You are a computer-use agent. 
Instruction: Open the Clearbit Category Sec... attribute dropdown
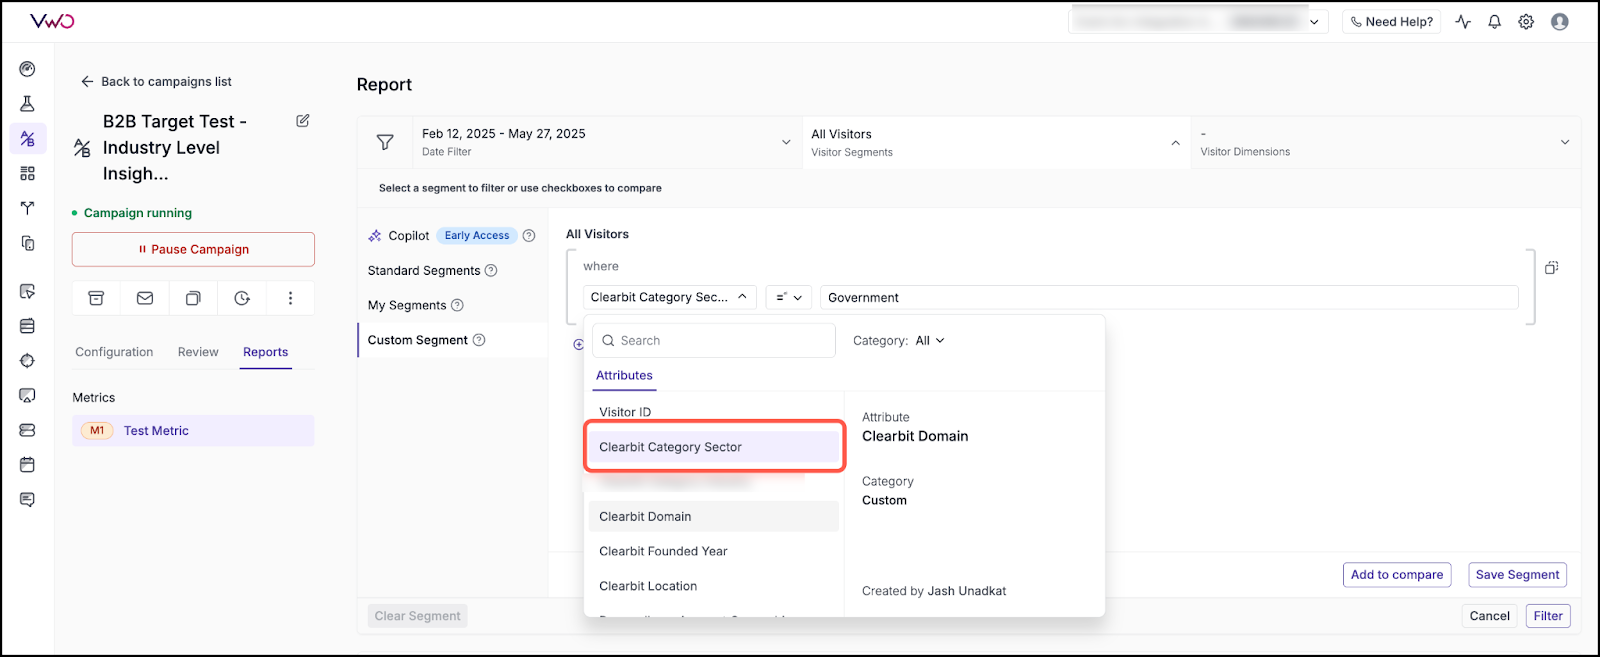pyautogui.click(x=669, y=297)
